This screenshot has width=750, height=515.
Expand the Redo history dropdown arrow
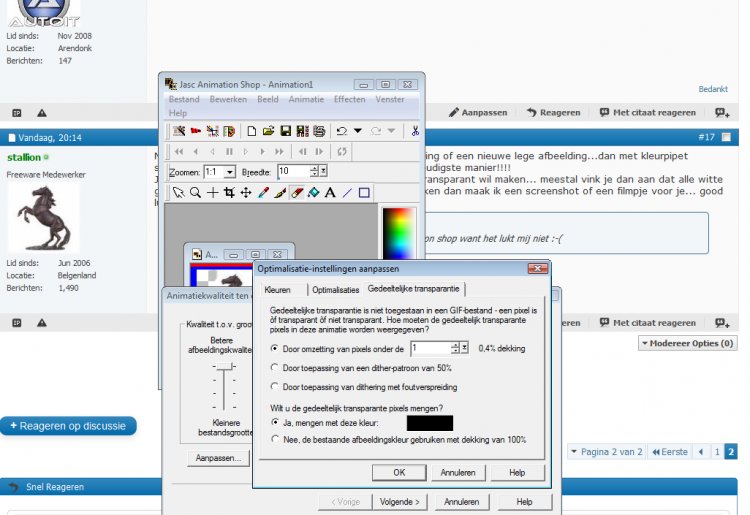391,131
